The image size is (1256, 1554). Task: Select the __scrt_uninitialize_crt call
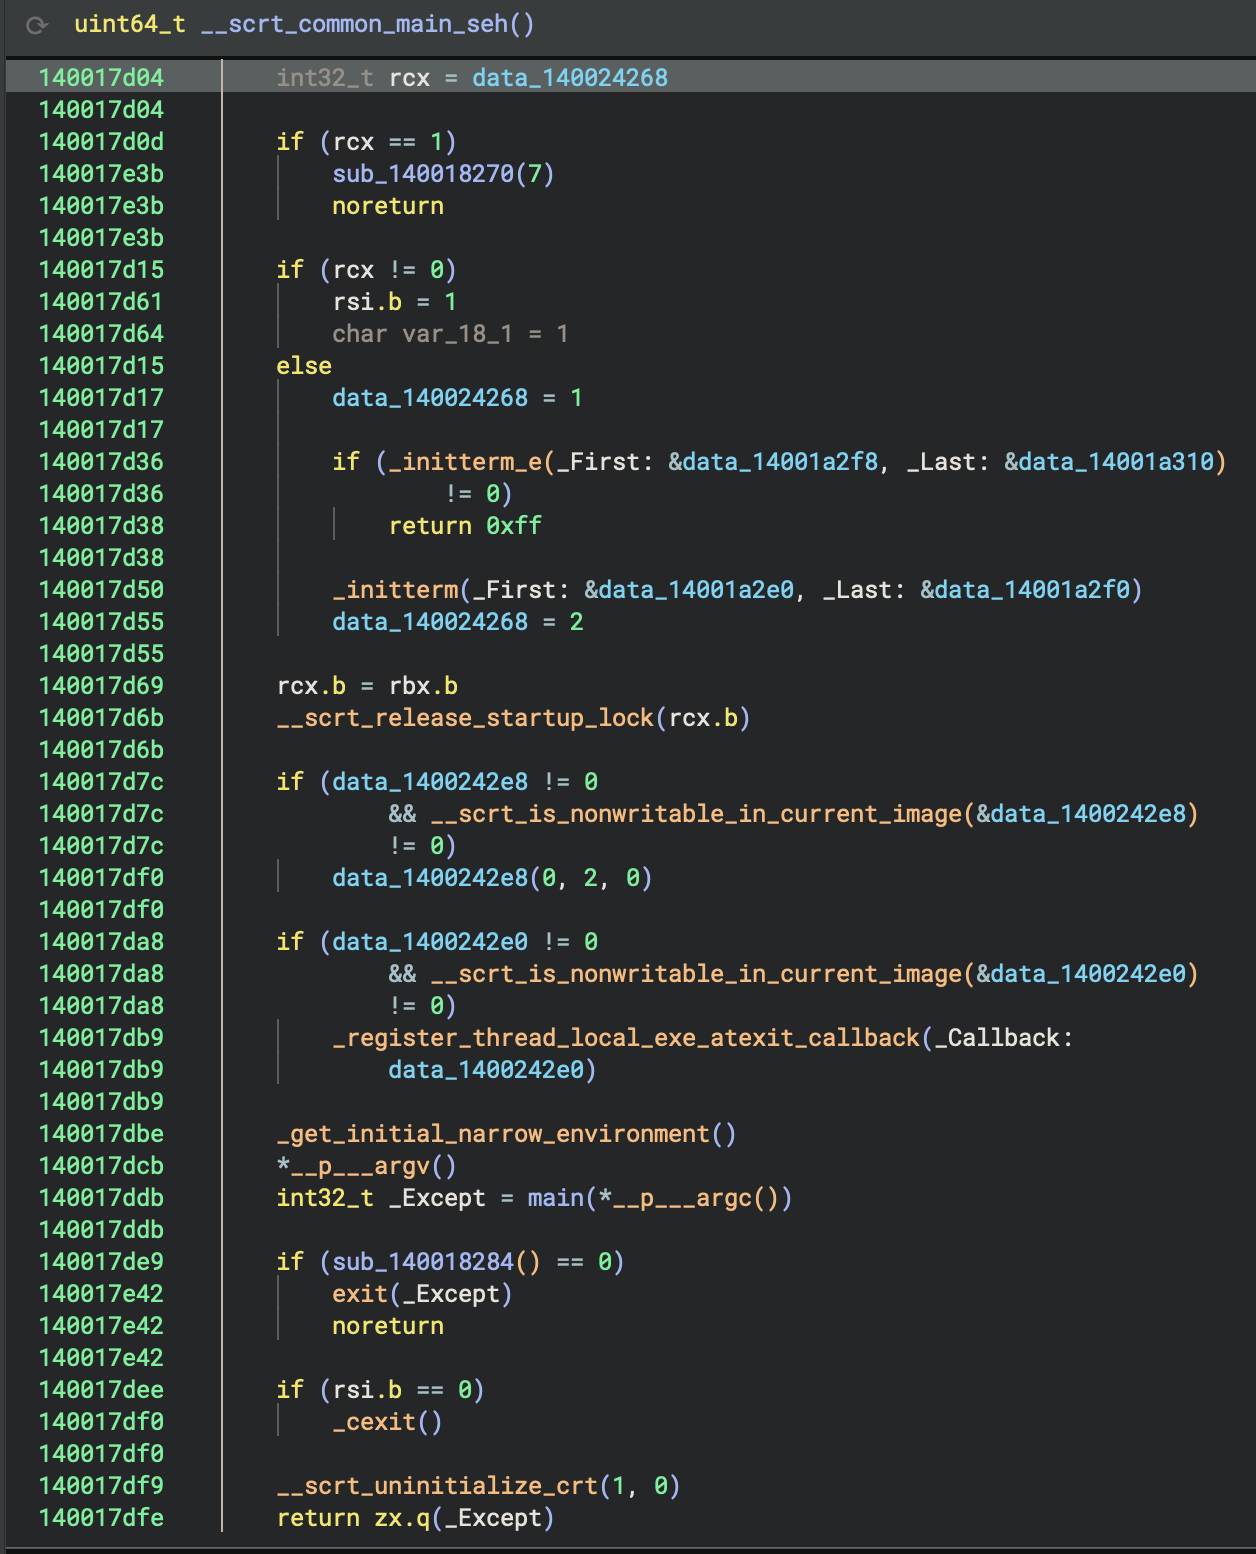click(x=437, y=1486)
